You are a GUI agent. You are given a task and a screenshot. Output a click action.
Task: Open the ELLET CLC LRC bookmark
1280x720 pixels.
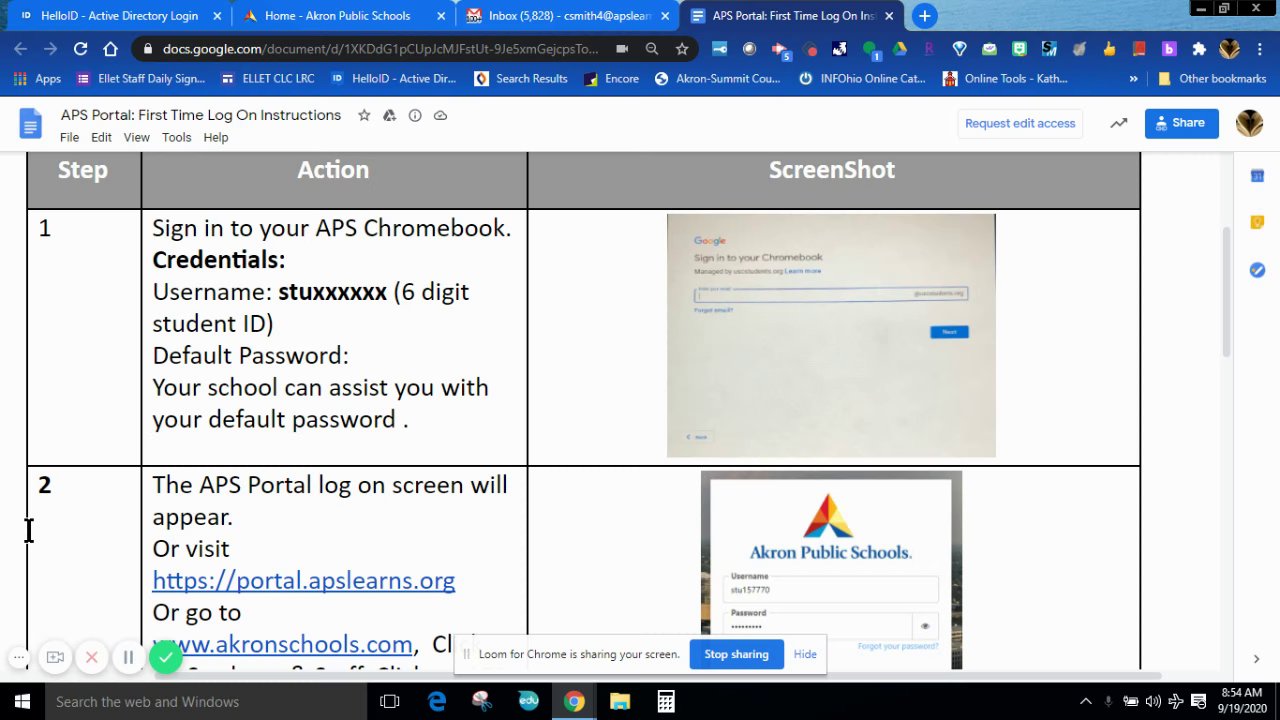point(267,79)
